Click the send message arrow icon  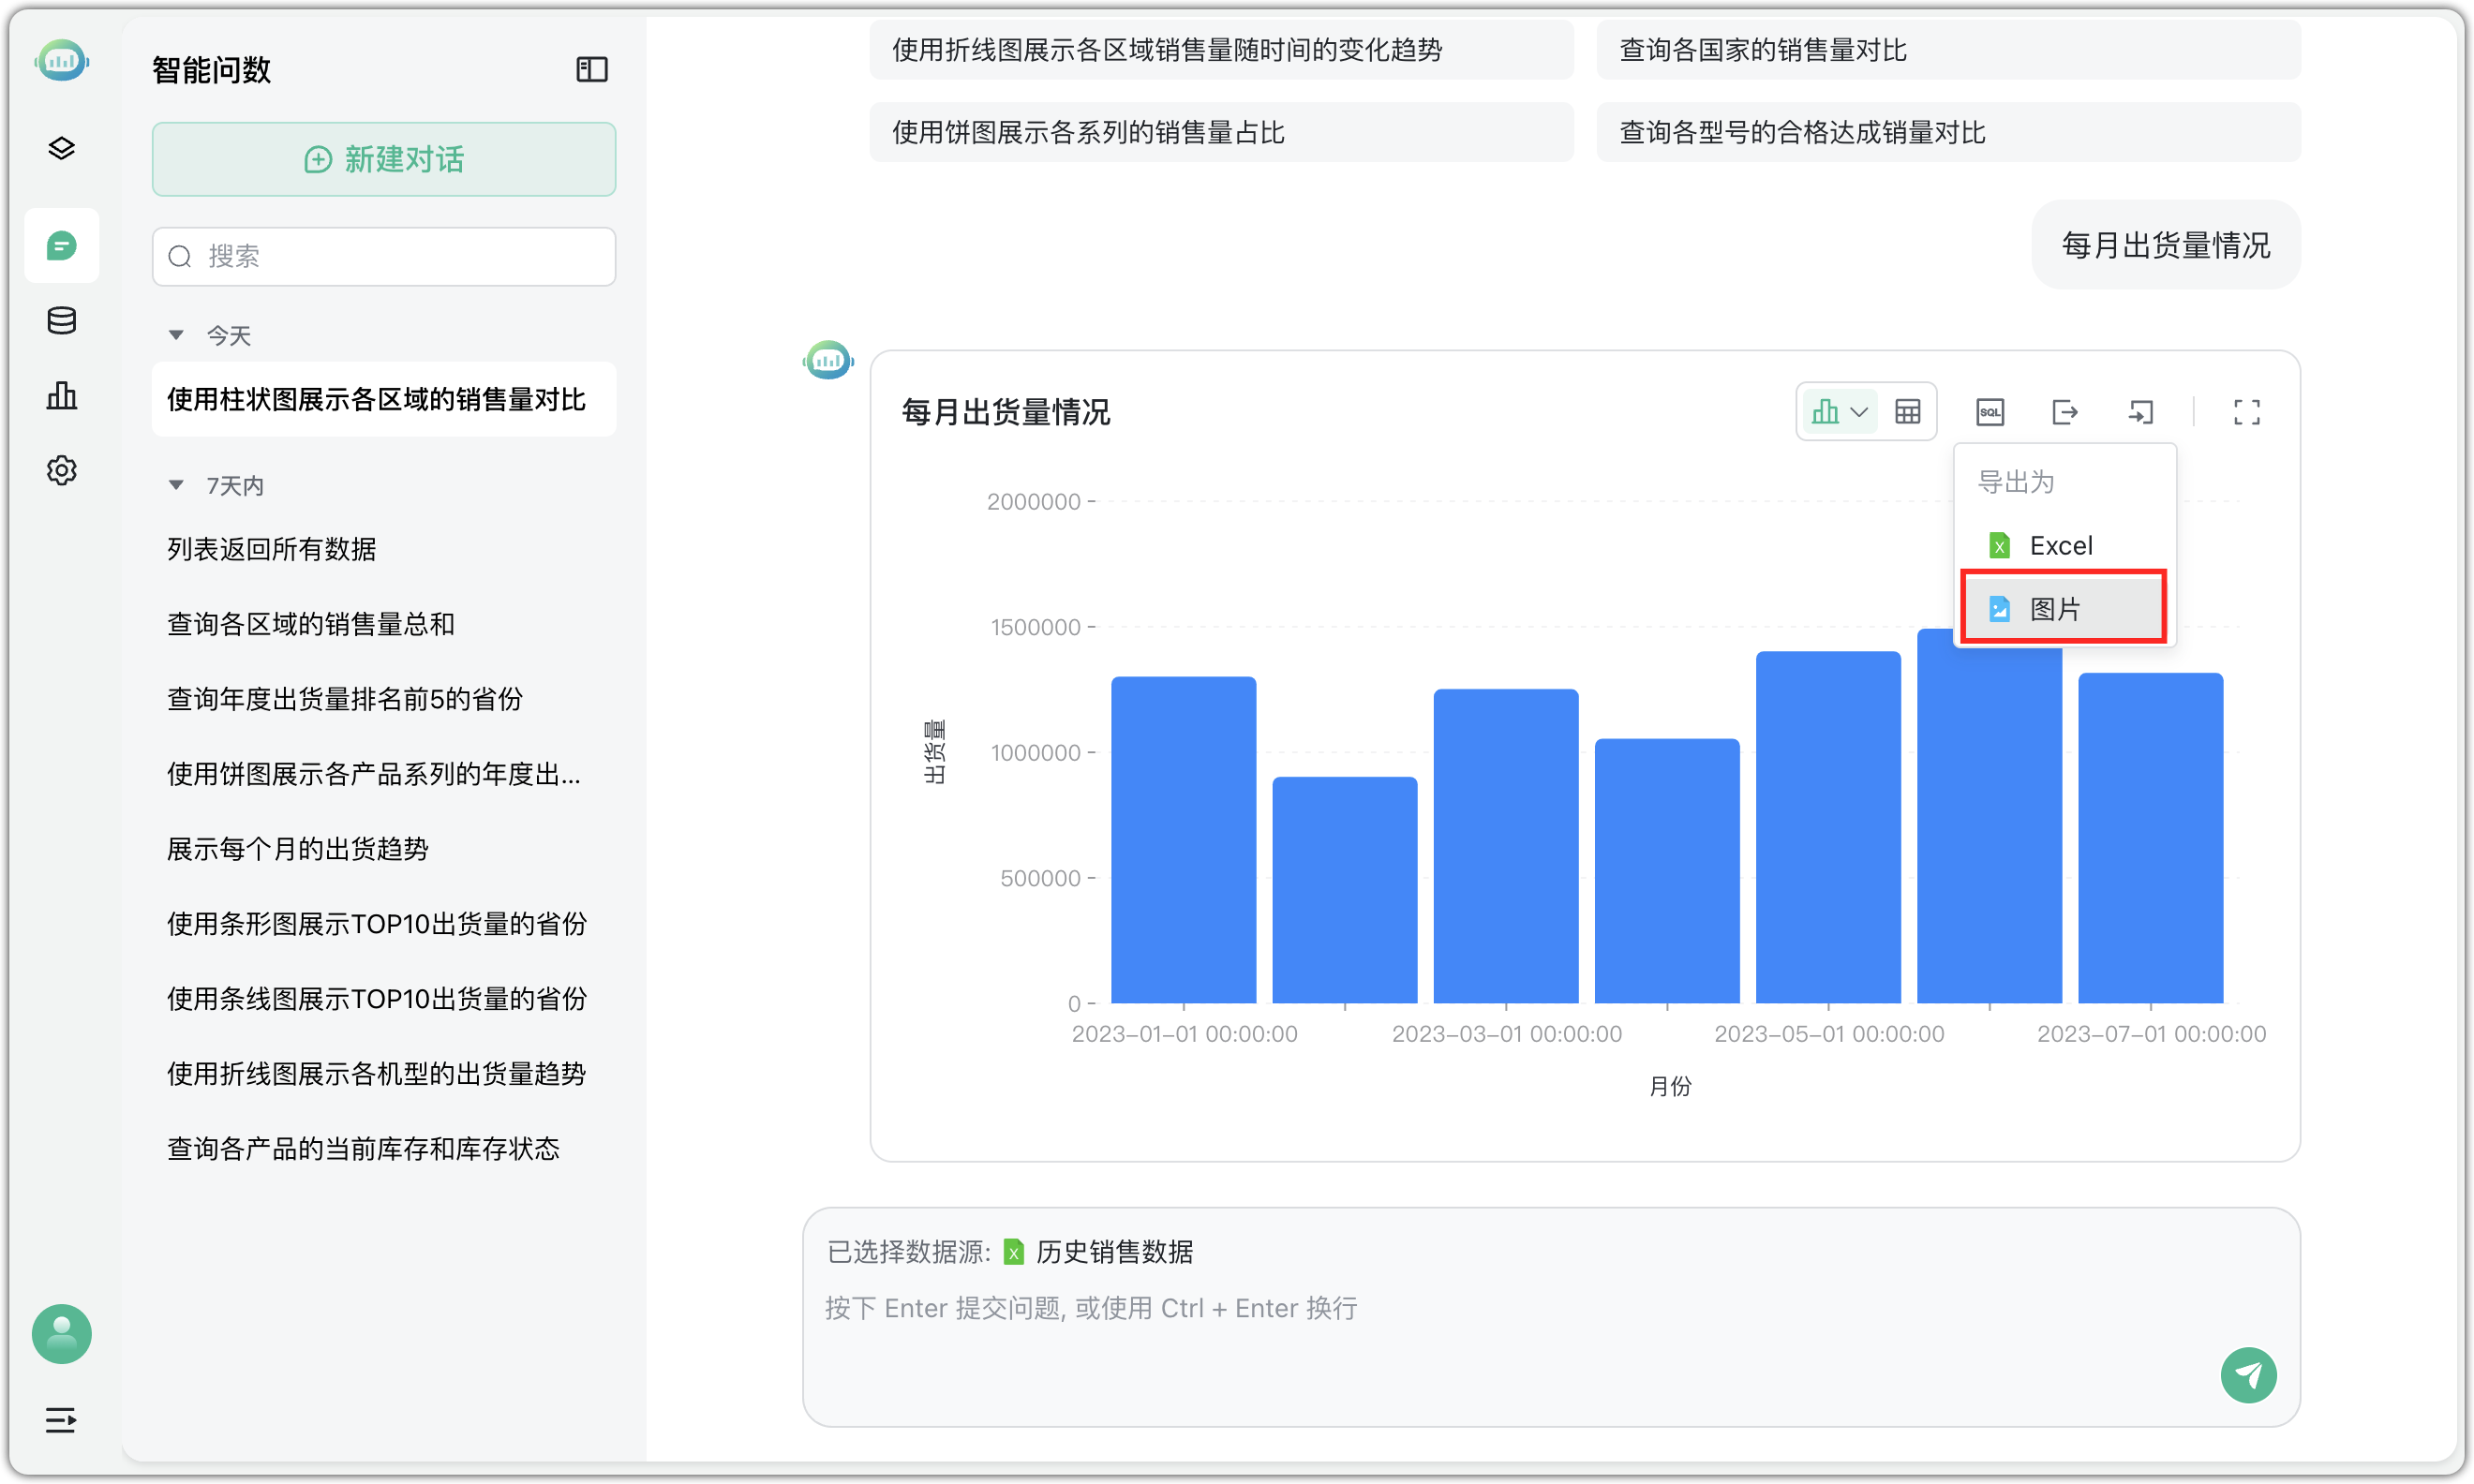tap(2249, 1375)
